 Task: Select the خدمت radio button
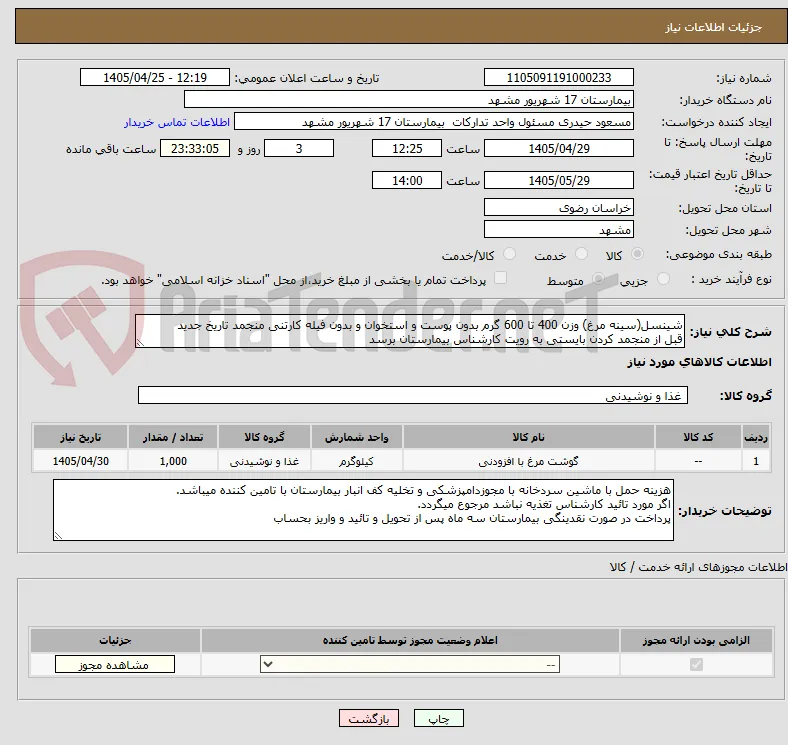point(581,254)
